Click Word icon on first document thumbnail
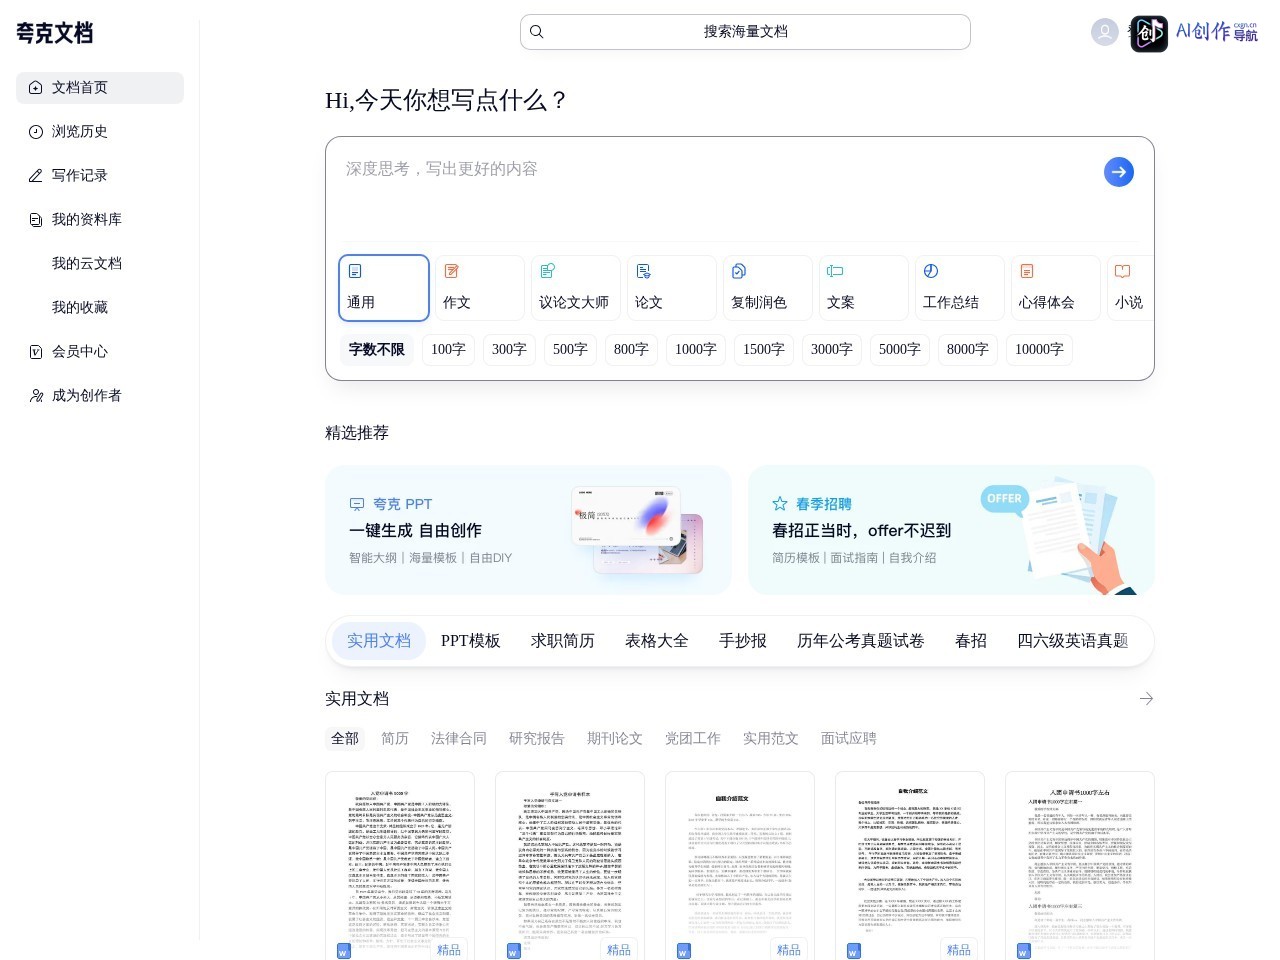This screenshot has height=960, width=1280. point(343,952)
